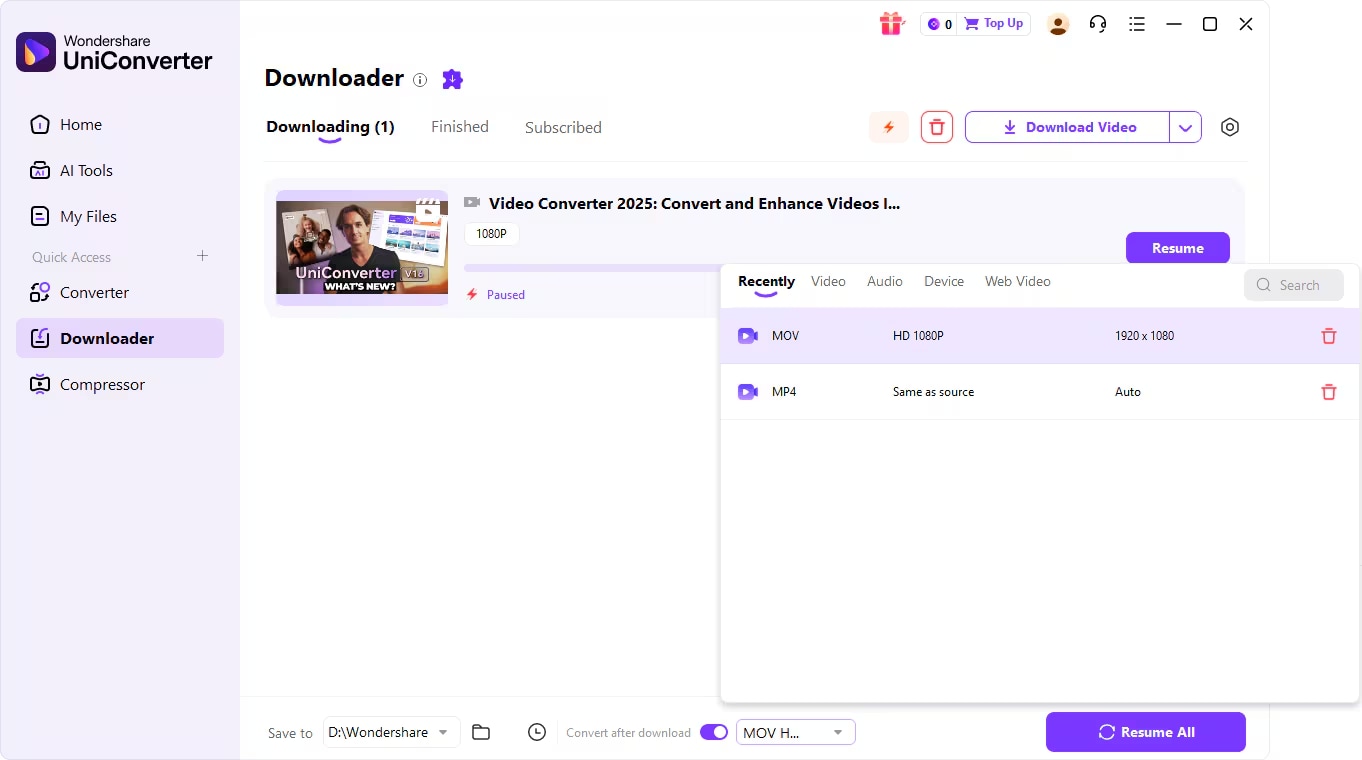The image size is (1362, 760).
Task: Click the info icon beside Downloader title
Action: [x=420, y=80]
